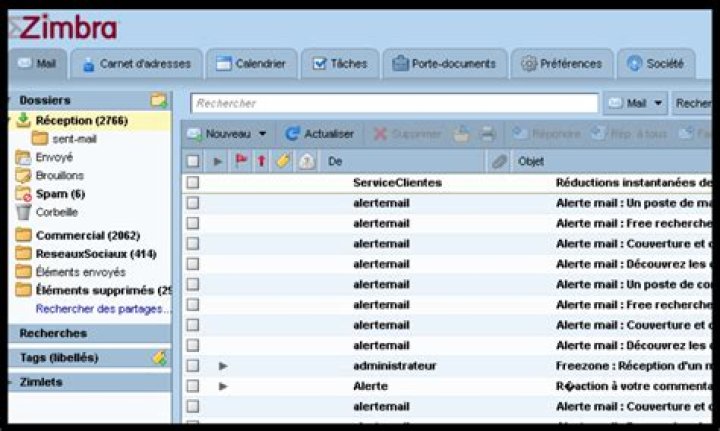The height and width of the screenshot is (431, 720).
Task: Switch to the Calendrier tab
Action: (x=251, y=64)
